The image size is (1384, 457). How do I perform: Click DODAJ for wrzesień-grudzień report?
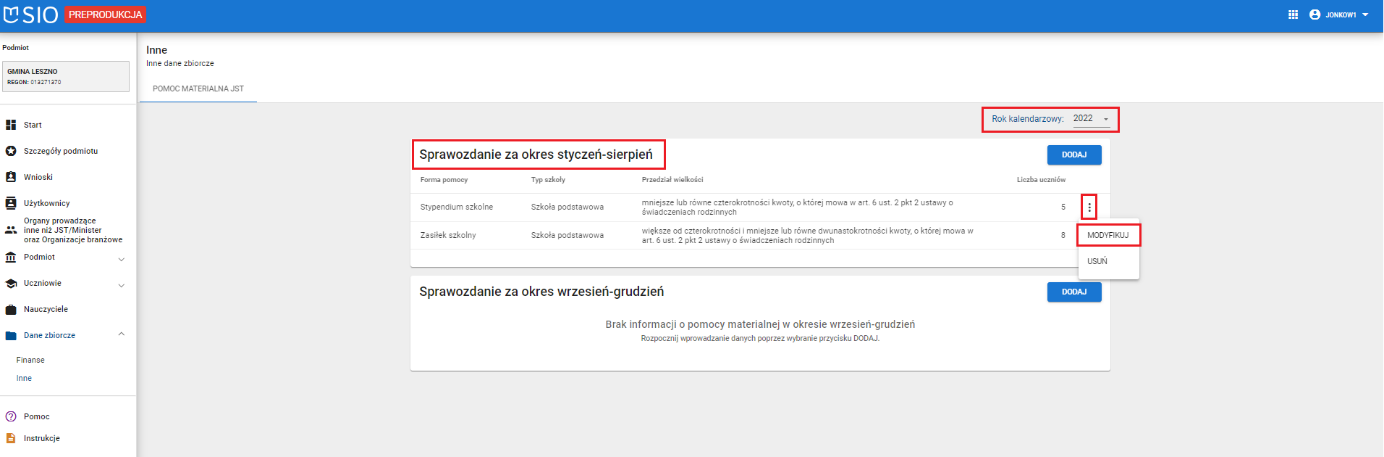coord(1074,292)
